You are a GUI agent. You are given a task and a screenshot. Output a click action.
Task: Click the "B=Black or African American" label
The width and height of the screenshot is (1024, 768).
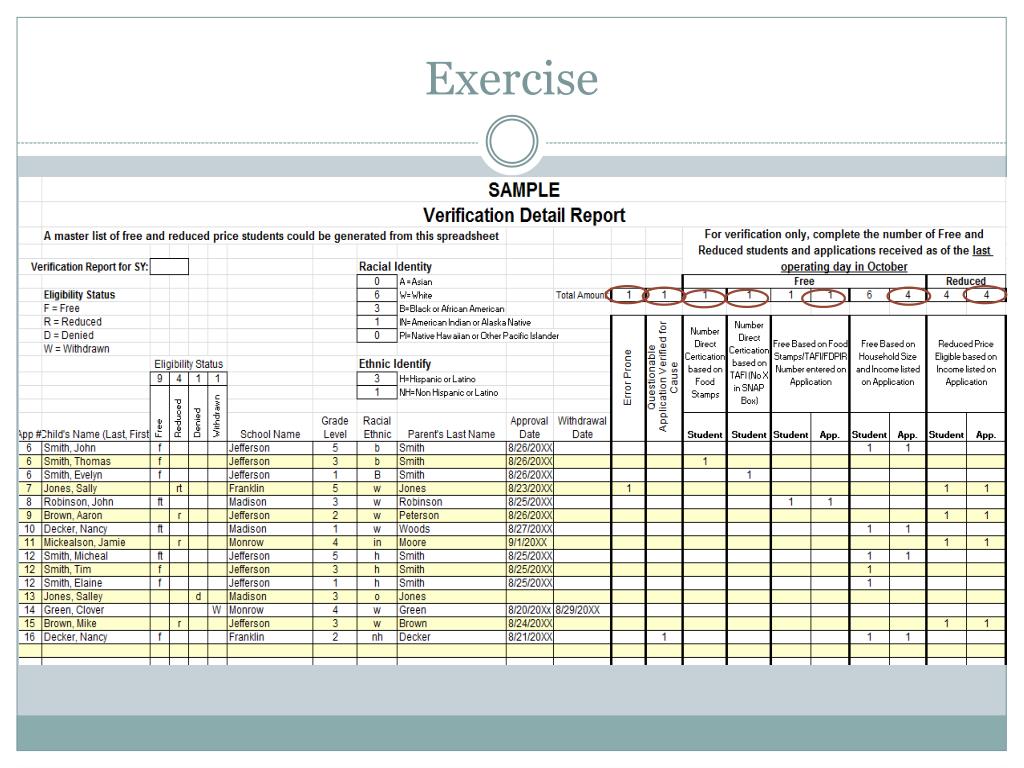[x=452, y=309]
